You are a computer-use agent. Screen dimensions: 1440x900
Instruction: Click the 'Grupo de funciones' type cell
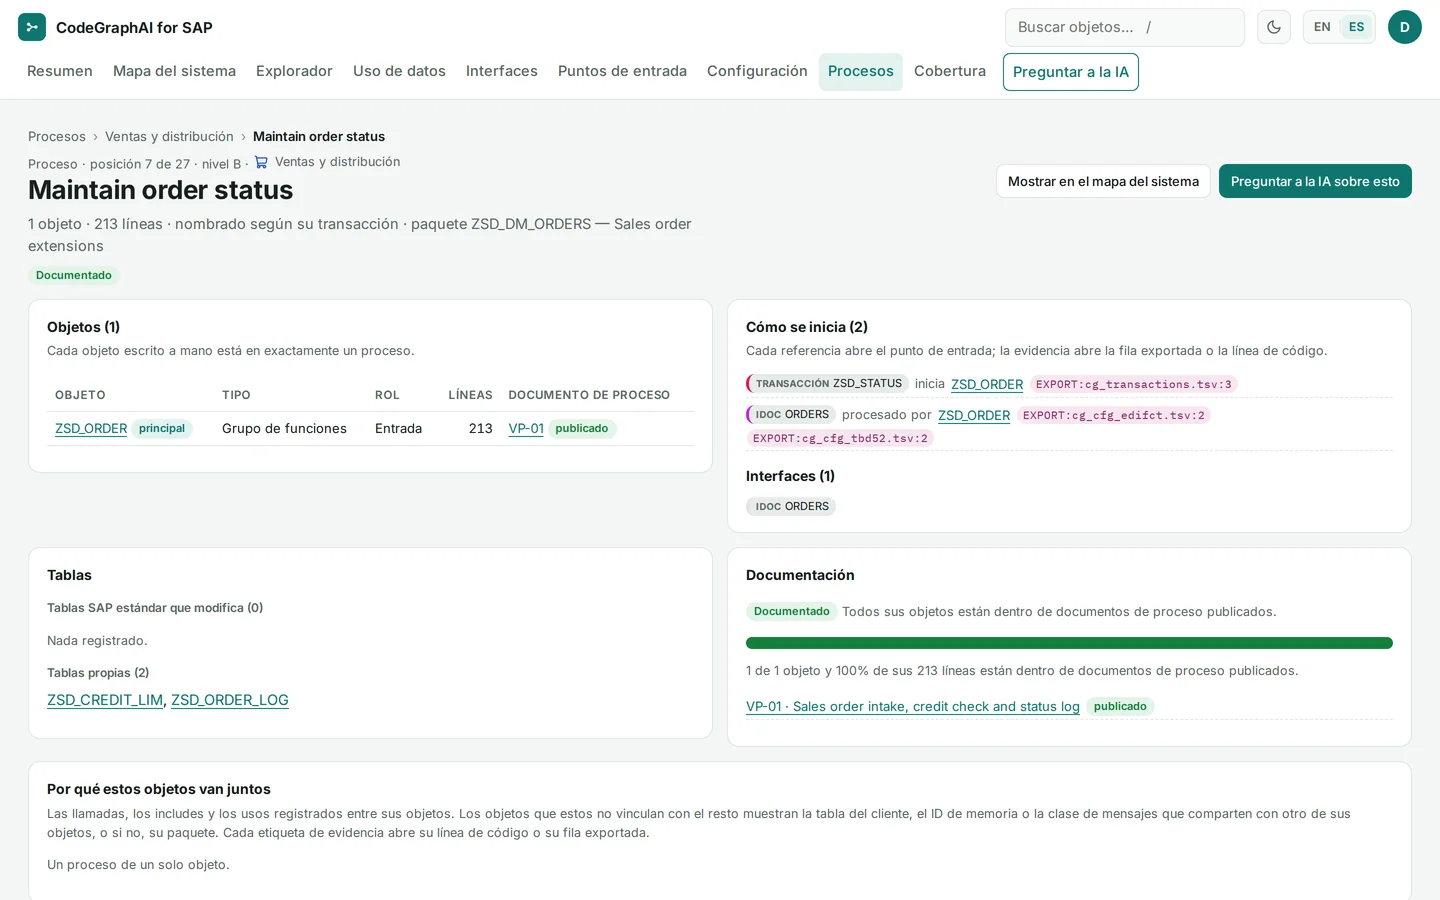(x=284, y=428)
